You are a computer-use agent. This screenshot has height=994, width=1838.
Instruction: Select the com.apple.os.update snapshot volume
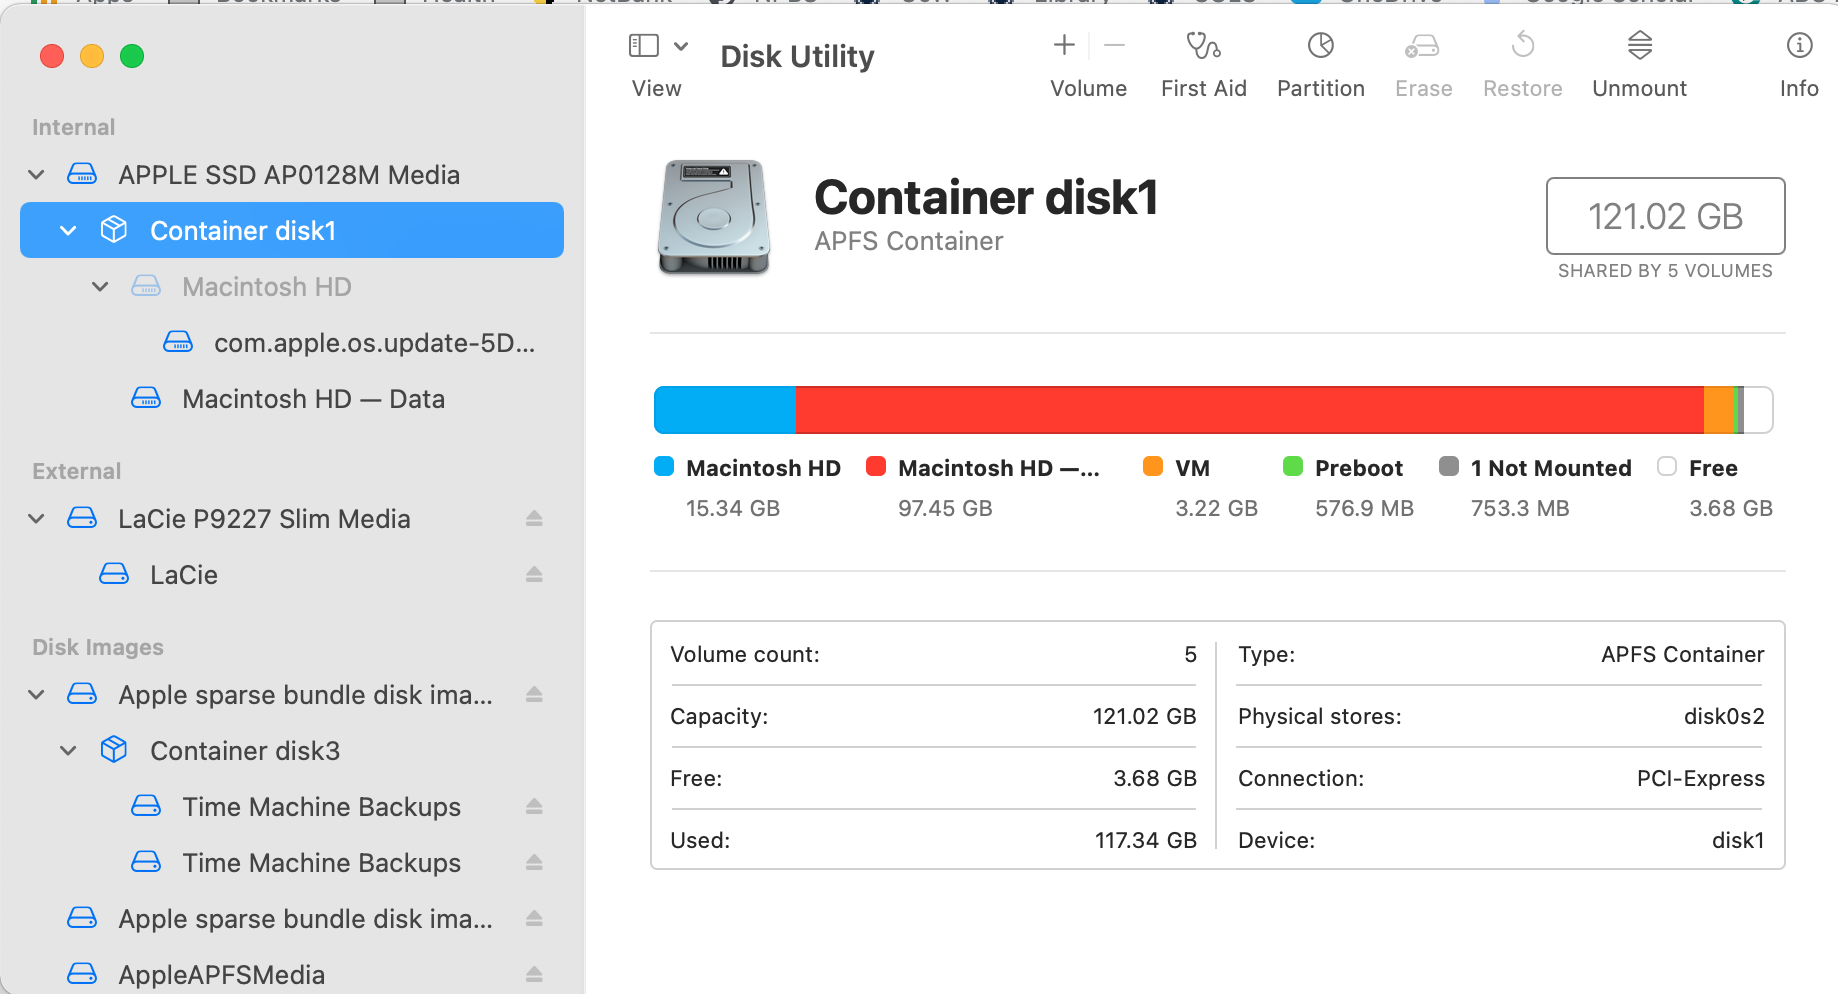coord(373,343)
